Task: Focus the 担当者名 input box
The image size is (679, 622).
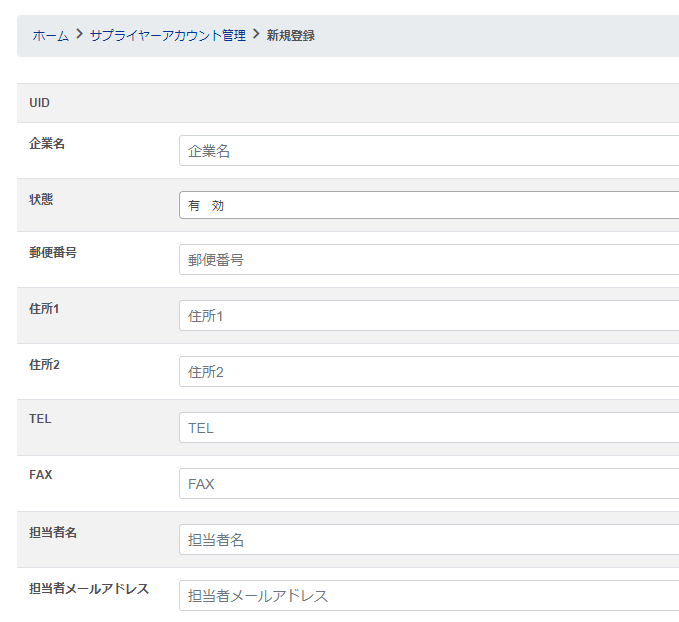Action: pyautogui.click(x=430, y=540)
